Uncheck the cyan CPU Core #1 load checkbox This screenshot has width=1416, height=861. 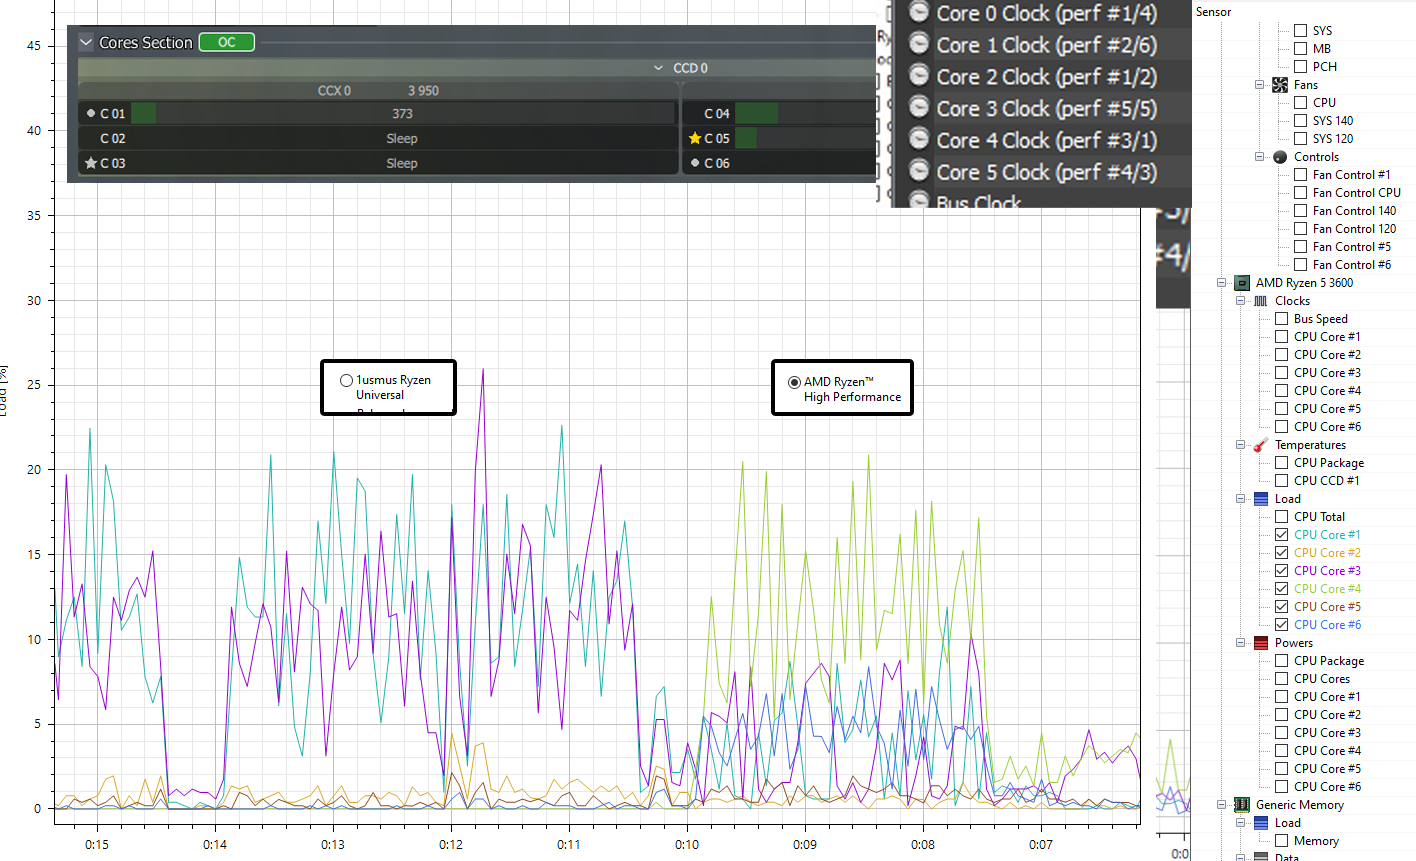click(x=1282, y=535)
